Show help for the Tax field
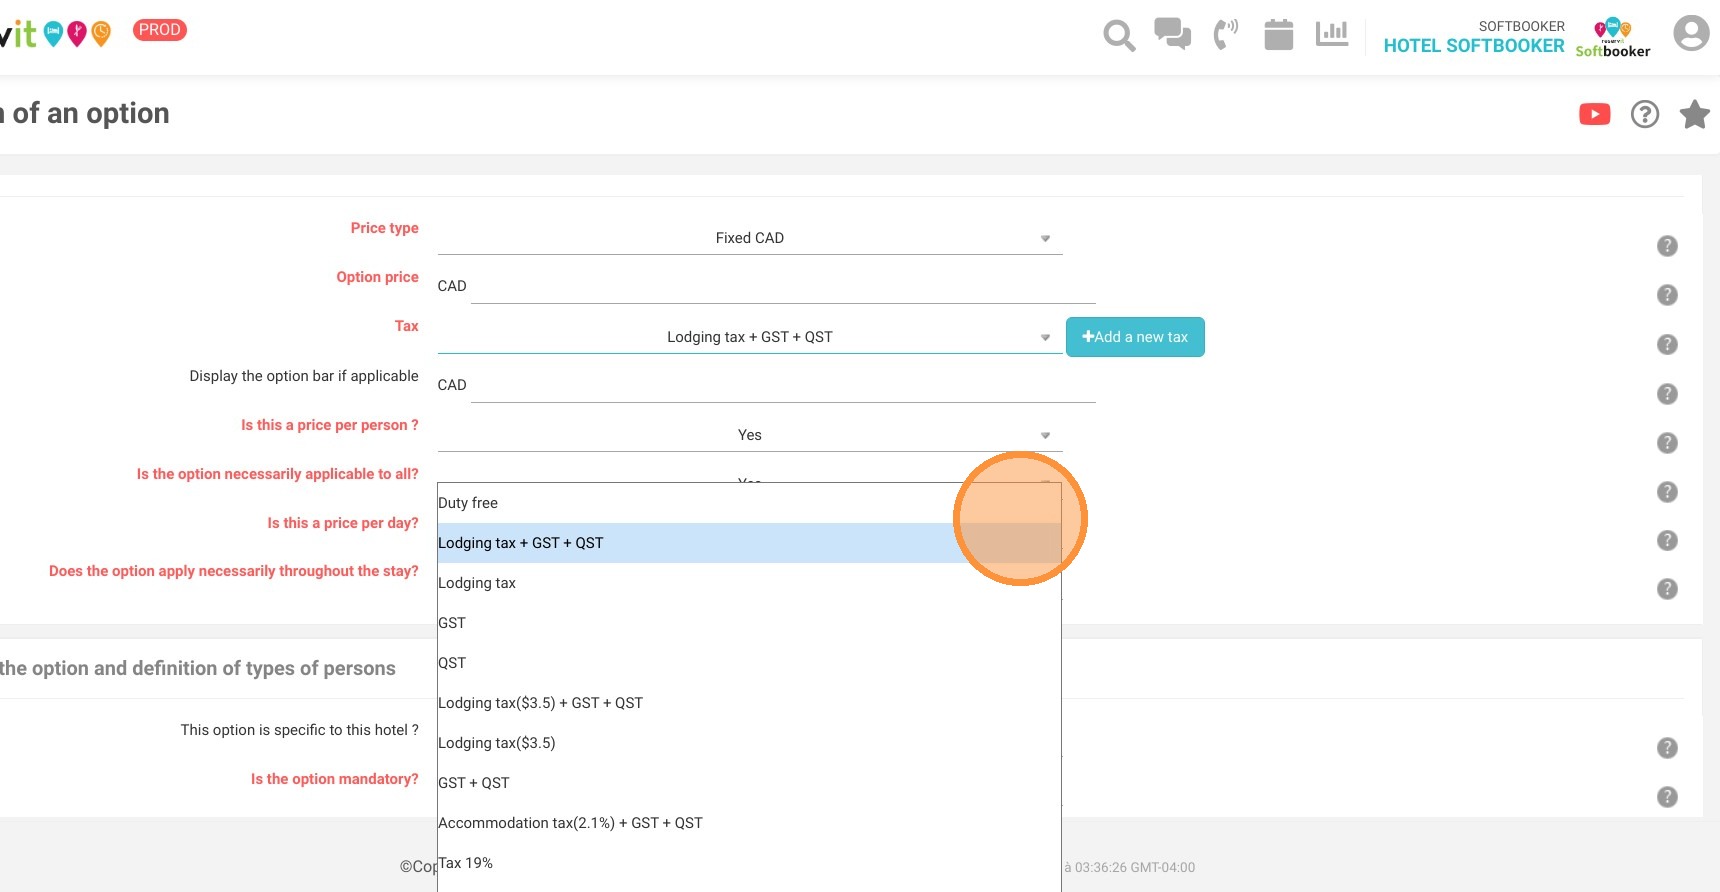 1667,344
